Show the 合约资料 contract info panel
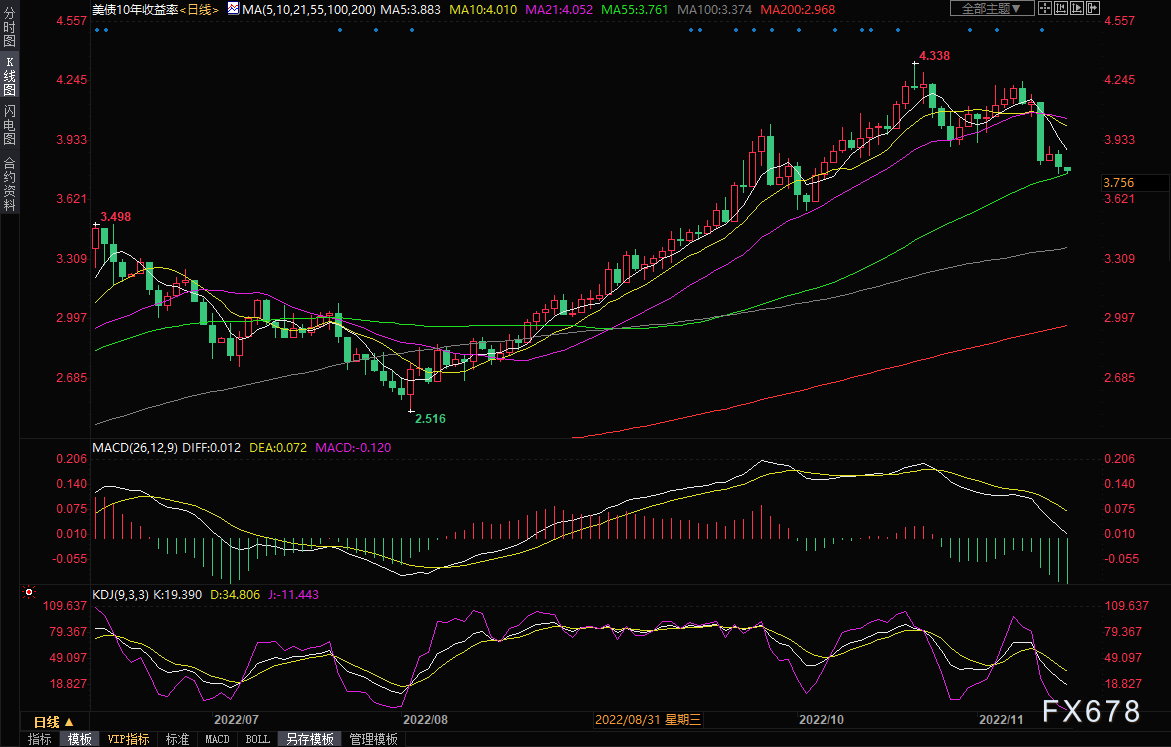Screen dimensions: 1171x747 point(10,183)
